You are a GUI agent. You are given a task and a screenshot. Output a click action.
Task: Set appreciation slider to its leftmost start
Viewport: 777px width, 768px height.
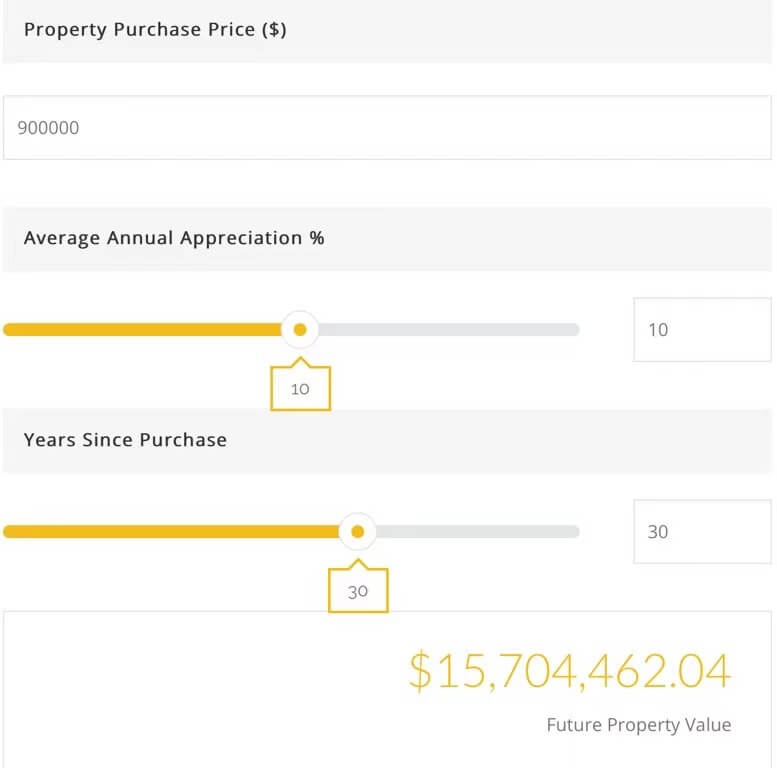tap(6, 330)
